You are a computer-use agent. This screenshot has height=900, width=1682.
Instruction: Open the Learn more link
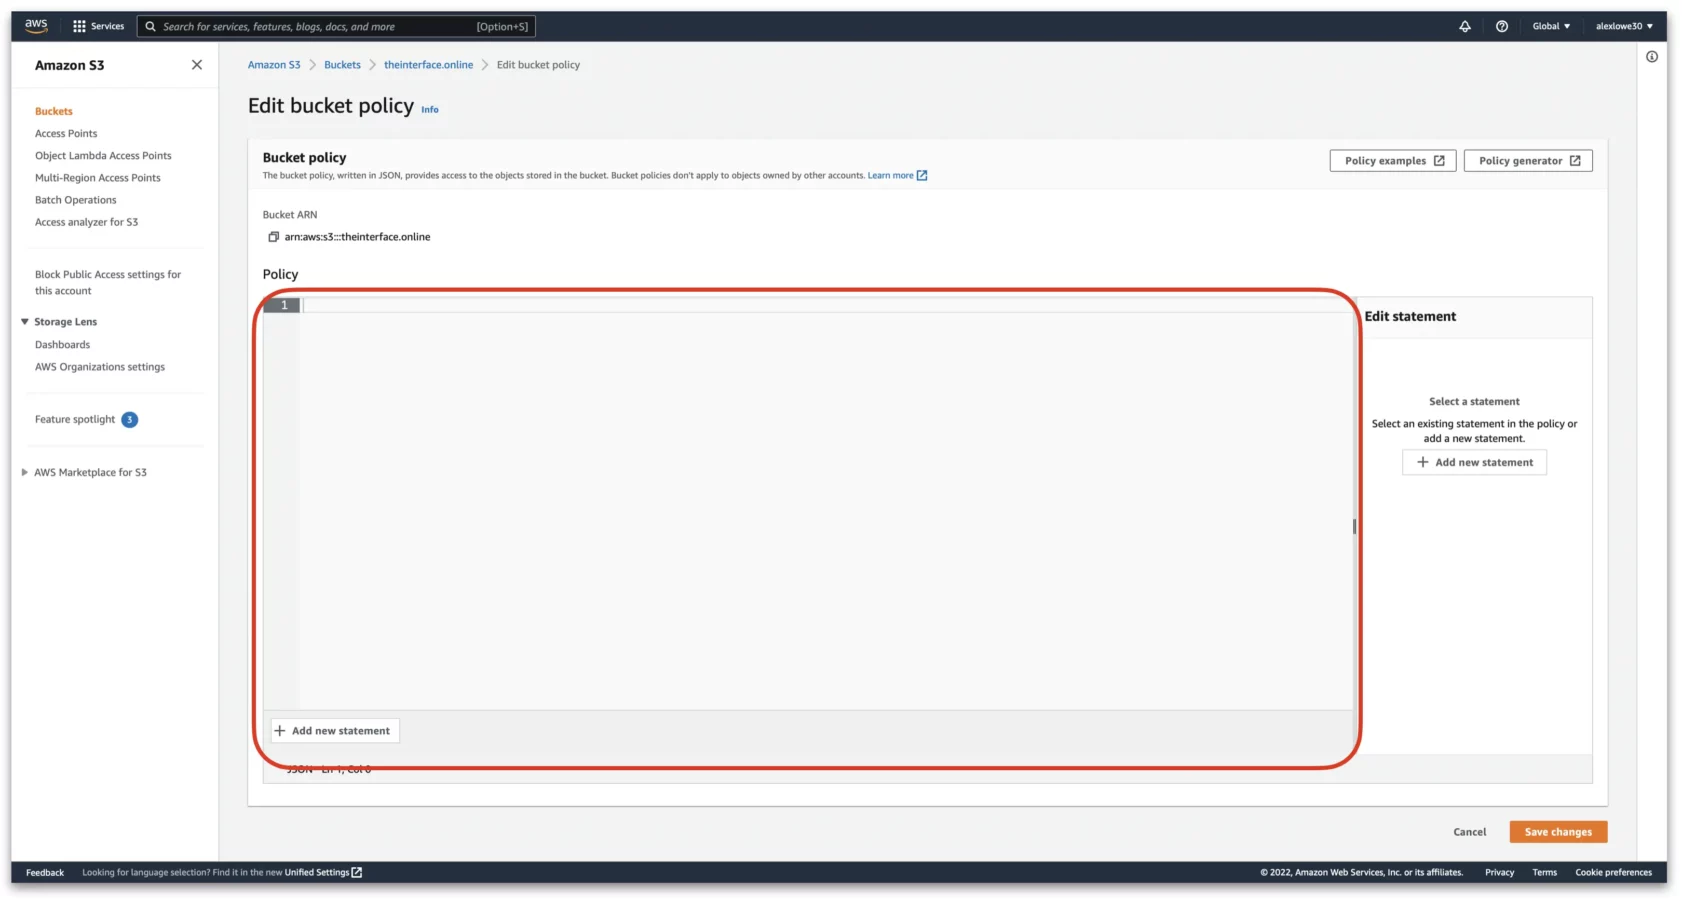click(897, 175)
